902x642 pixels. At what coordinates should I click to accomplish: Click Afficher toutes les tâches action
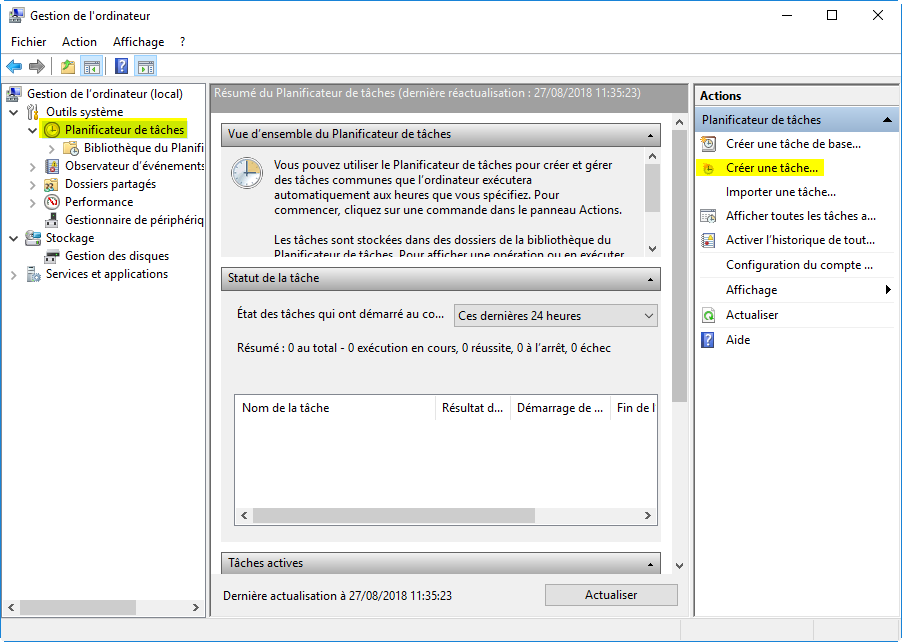801,216
